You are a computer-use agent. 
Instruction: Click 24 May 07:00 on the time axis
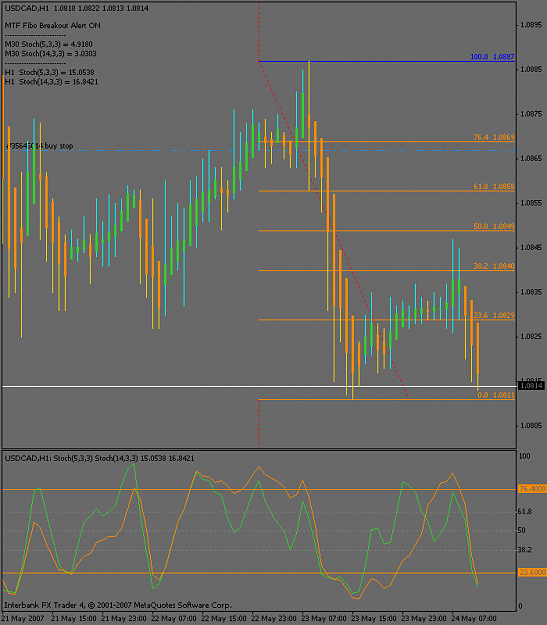pos(474,619)
